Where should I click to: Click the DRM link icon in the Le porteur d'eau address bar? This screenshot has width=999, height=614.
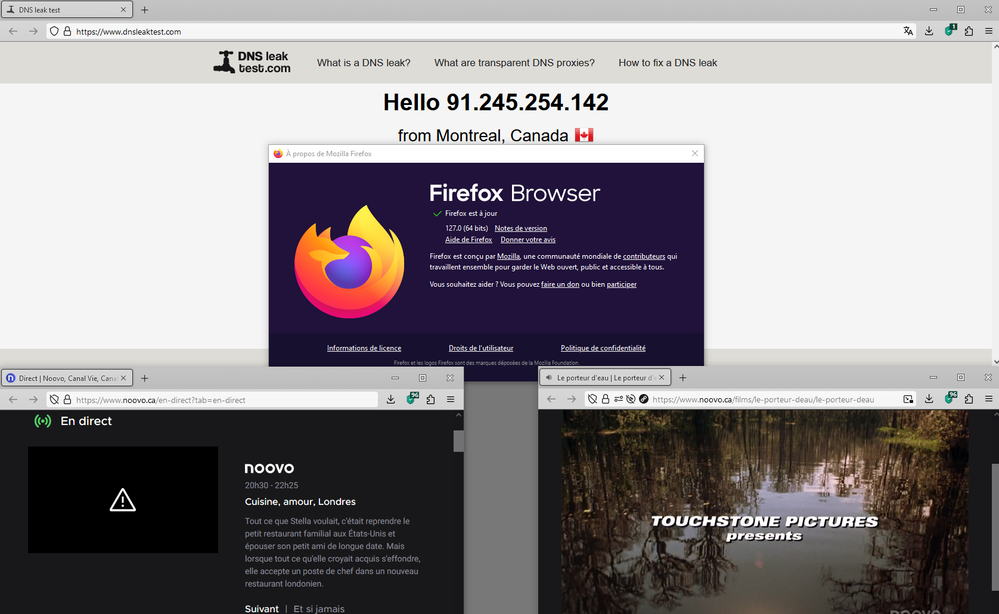click(x=643, y=399)
